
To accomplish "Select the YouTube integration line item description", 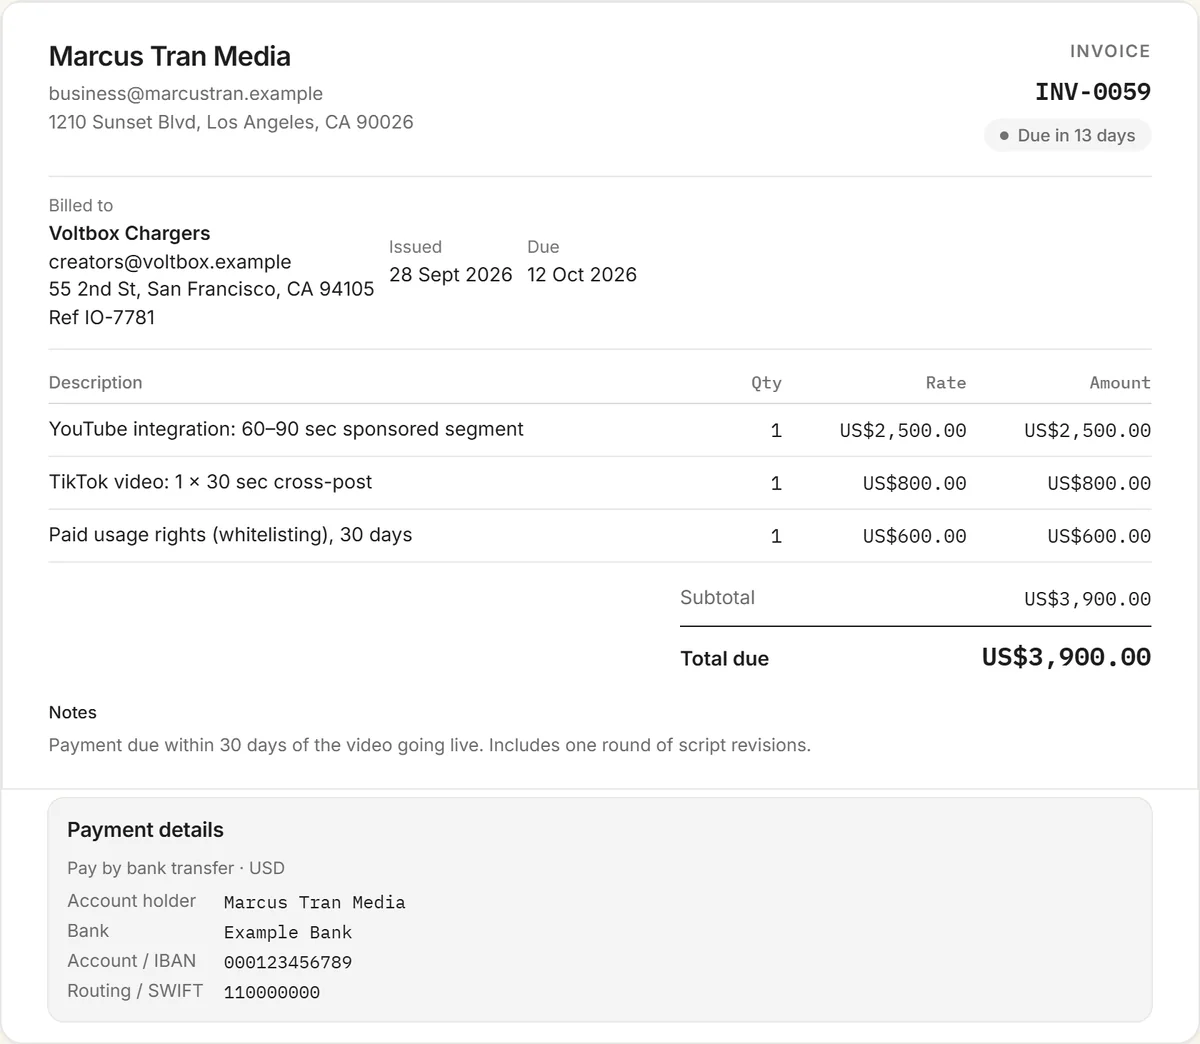I will pos(286,429).
